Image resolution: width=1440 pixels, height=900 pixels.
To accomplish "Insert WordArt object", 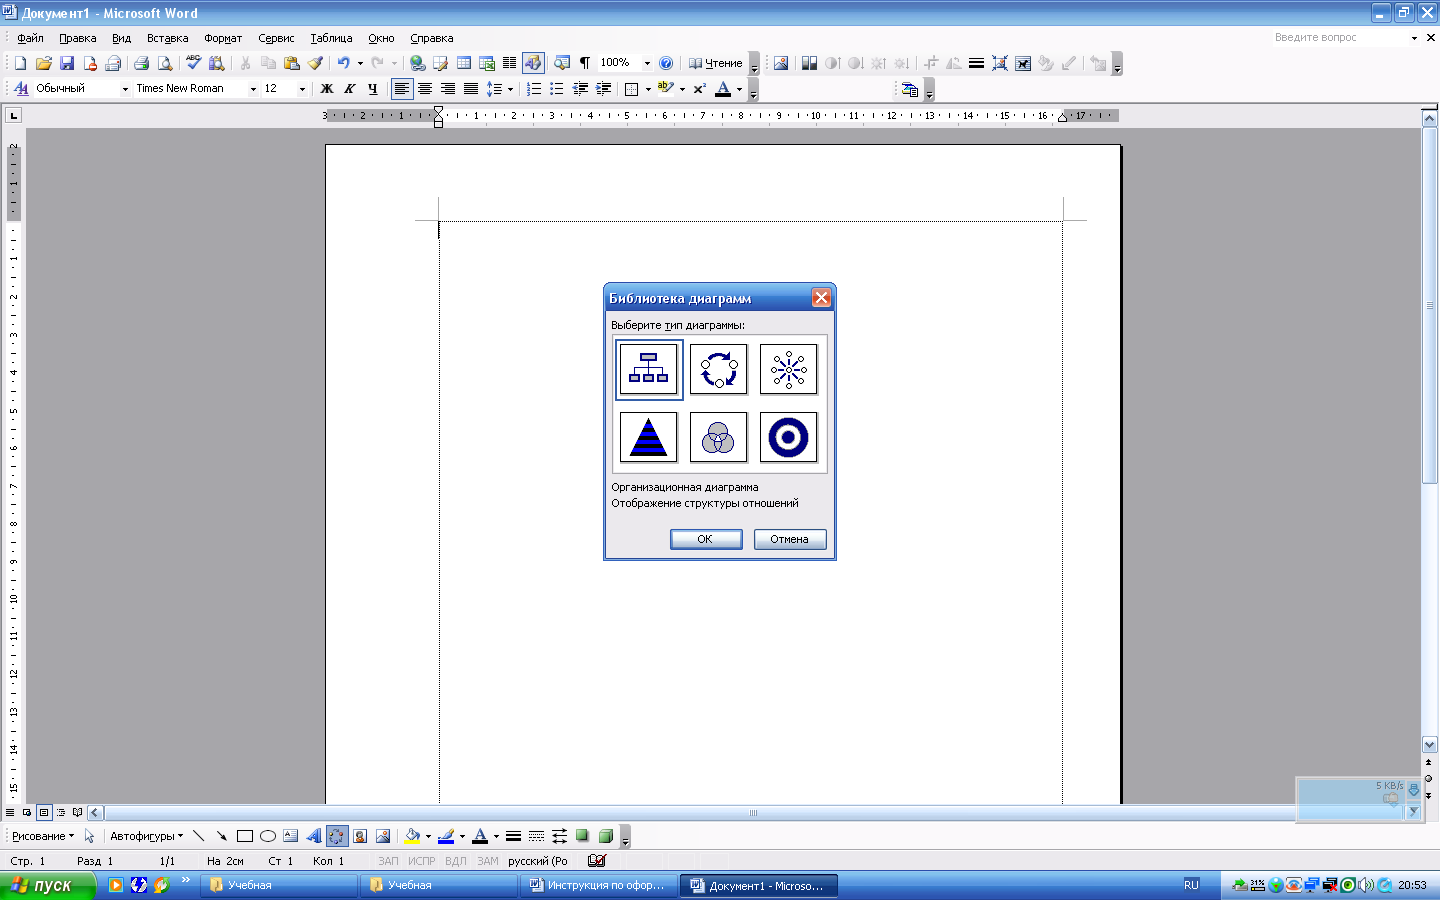I will coord(314,836).
